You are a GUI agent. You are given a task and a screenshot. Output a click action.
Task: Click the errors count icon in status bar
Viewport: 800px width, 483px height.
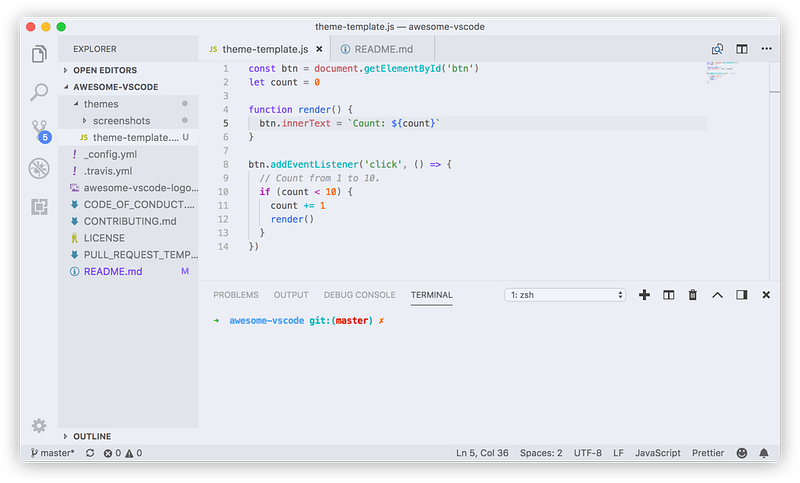[108, 453]
